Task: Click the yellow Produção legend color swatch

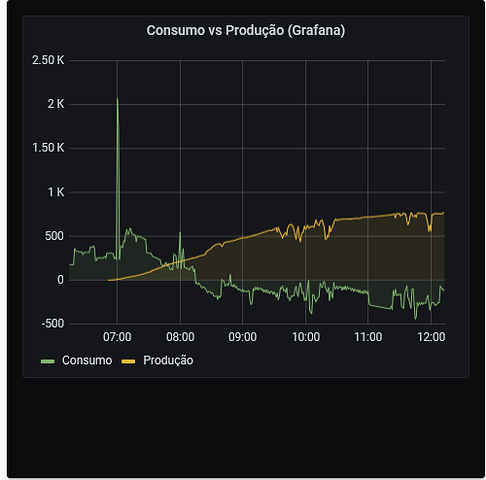Action: (128, 361)
